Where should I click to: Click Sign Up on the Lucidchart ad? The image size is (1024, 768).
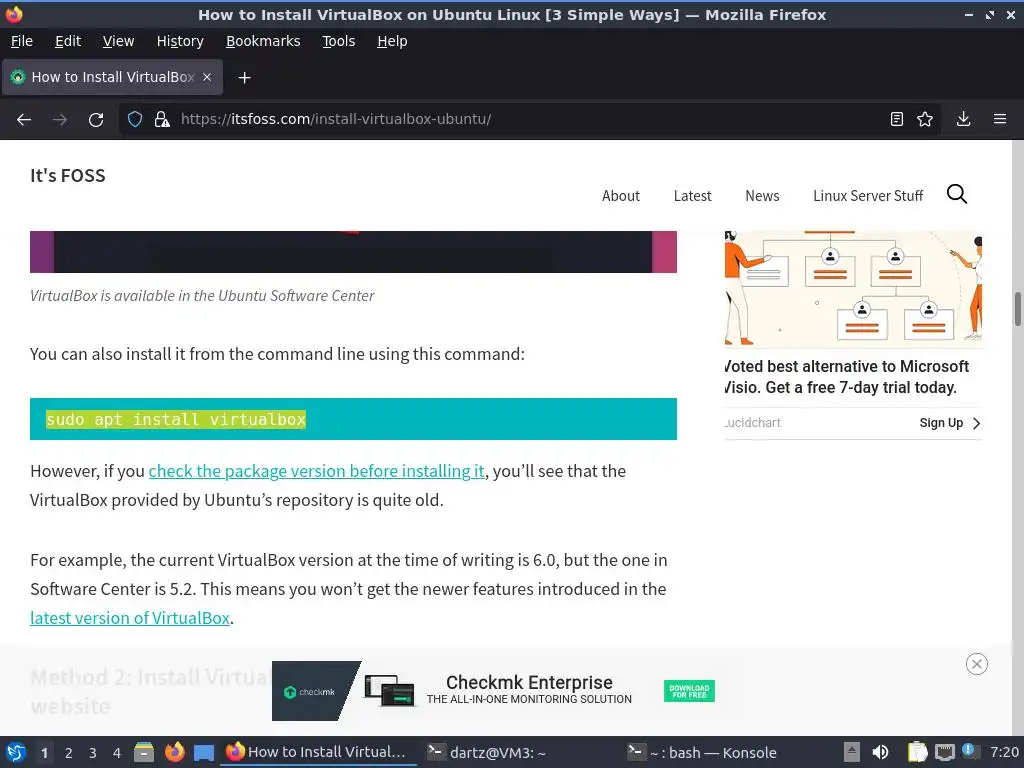pos(950,423)
